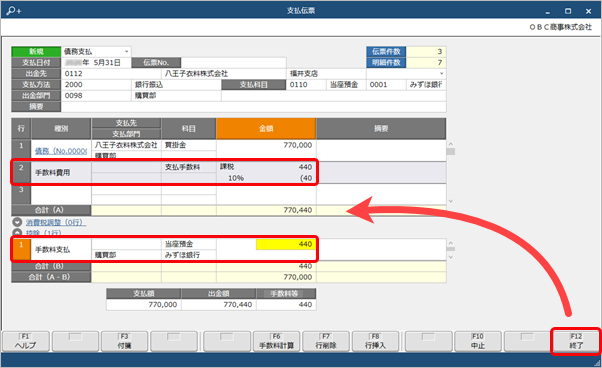This screenshot has height=368, width=602.
Task: Click the 銀行振込 payment method name
Action: coord(177,84)
